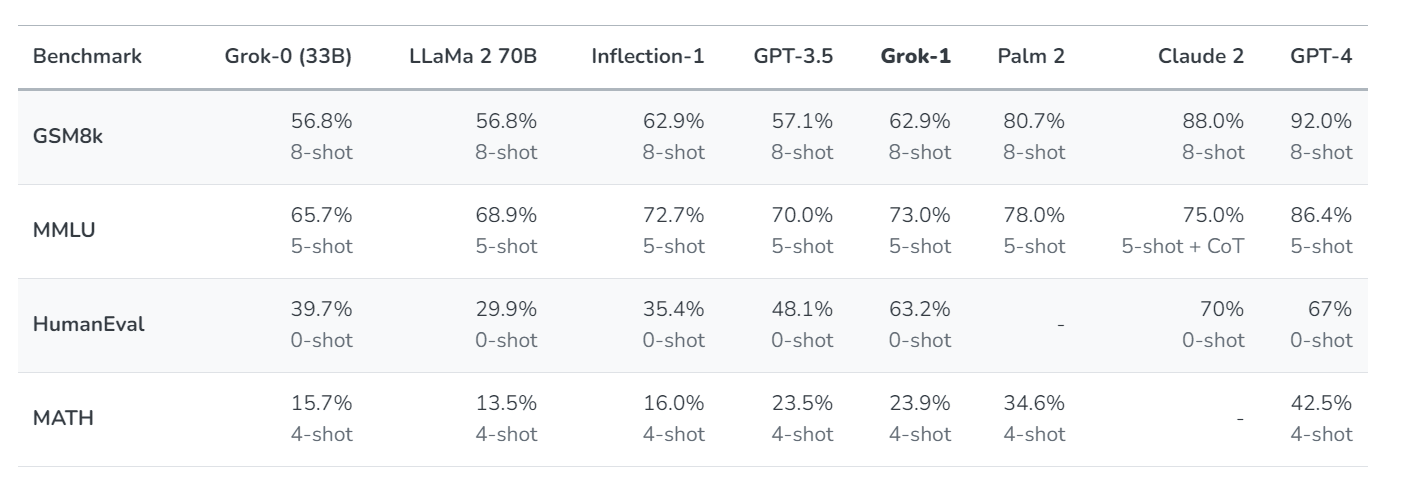This screenshot has height=490, width=1425.
Task: Click the MMLU row label
Action: (x=63, y=232)
